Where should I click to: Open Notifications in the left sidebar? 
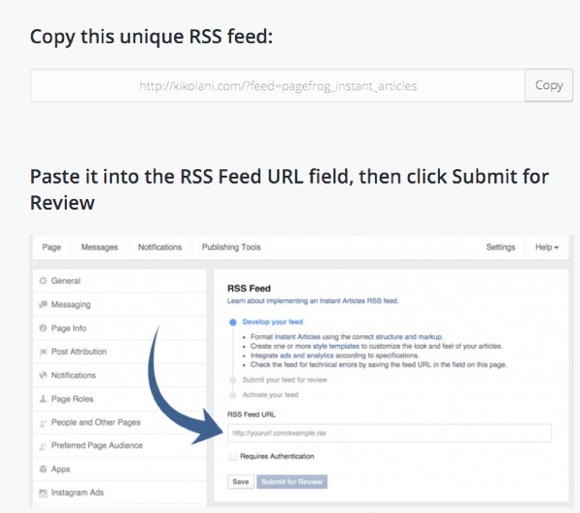point(120,375)
